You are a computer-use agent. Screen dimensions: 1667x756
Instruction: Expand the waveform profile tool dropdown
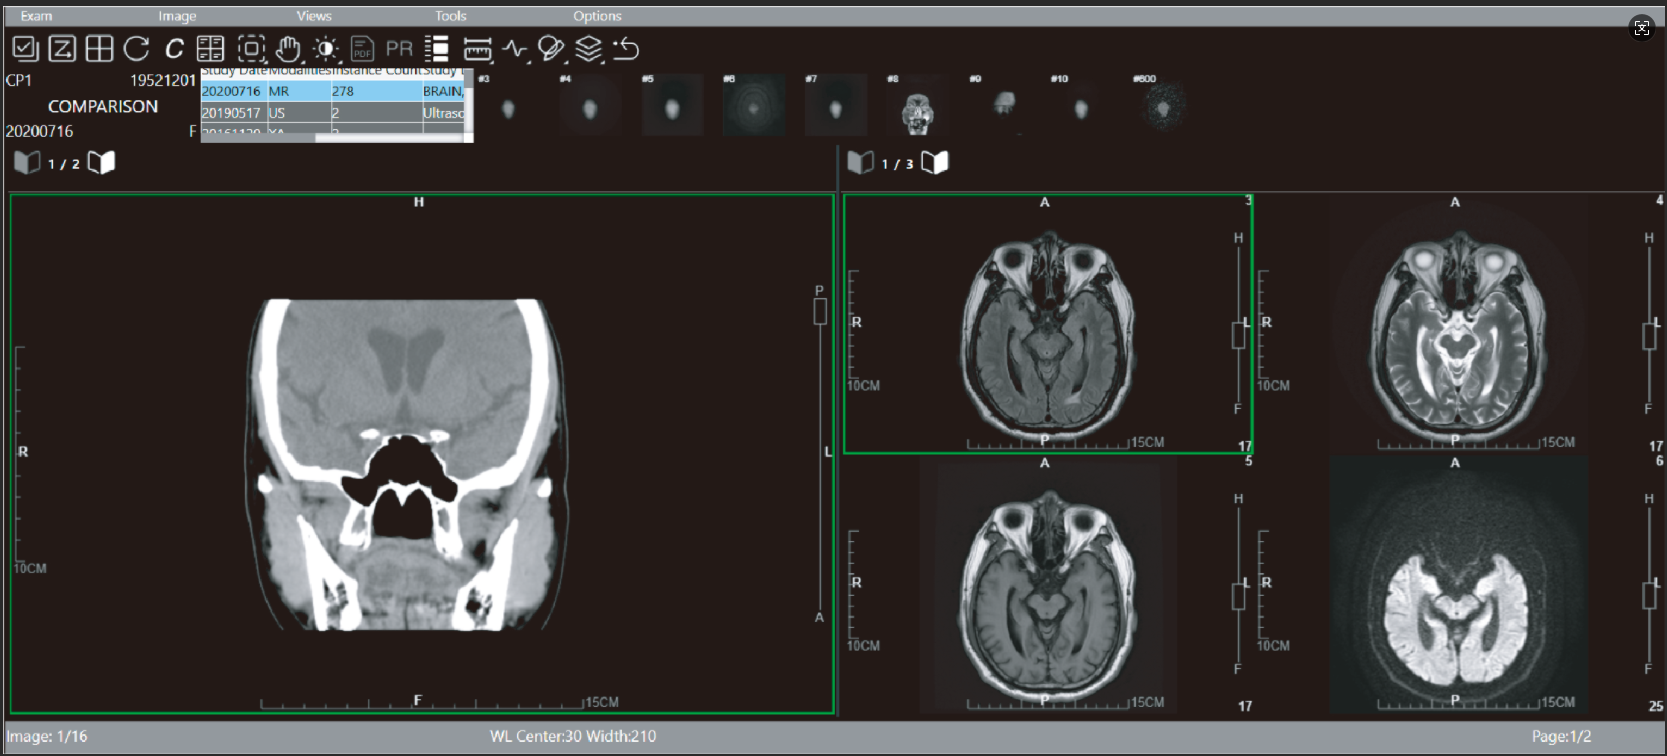(x=515, y=48)
